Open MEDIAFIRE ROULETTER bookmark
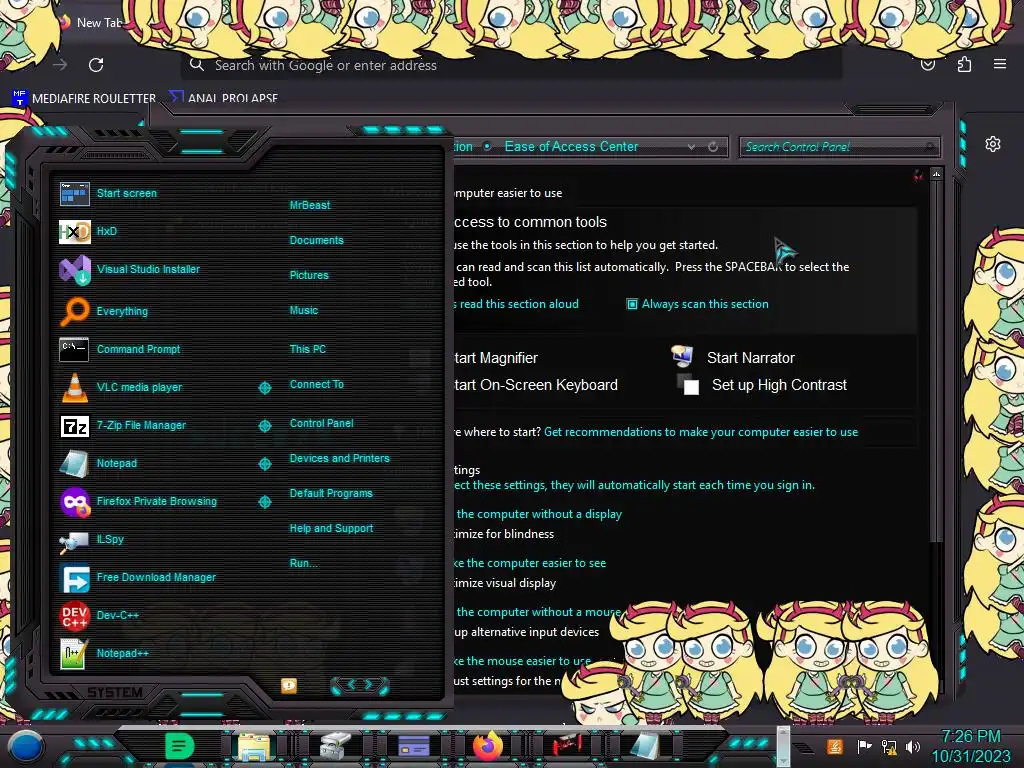This screenshot has height=768, width=1024. [84, 99]
